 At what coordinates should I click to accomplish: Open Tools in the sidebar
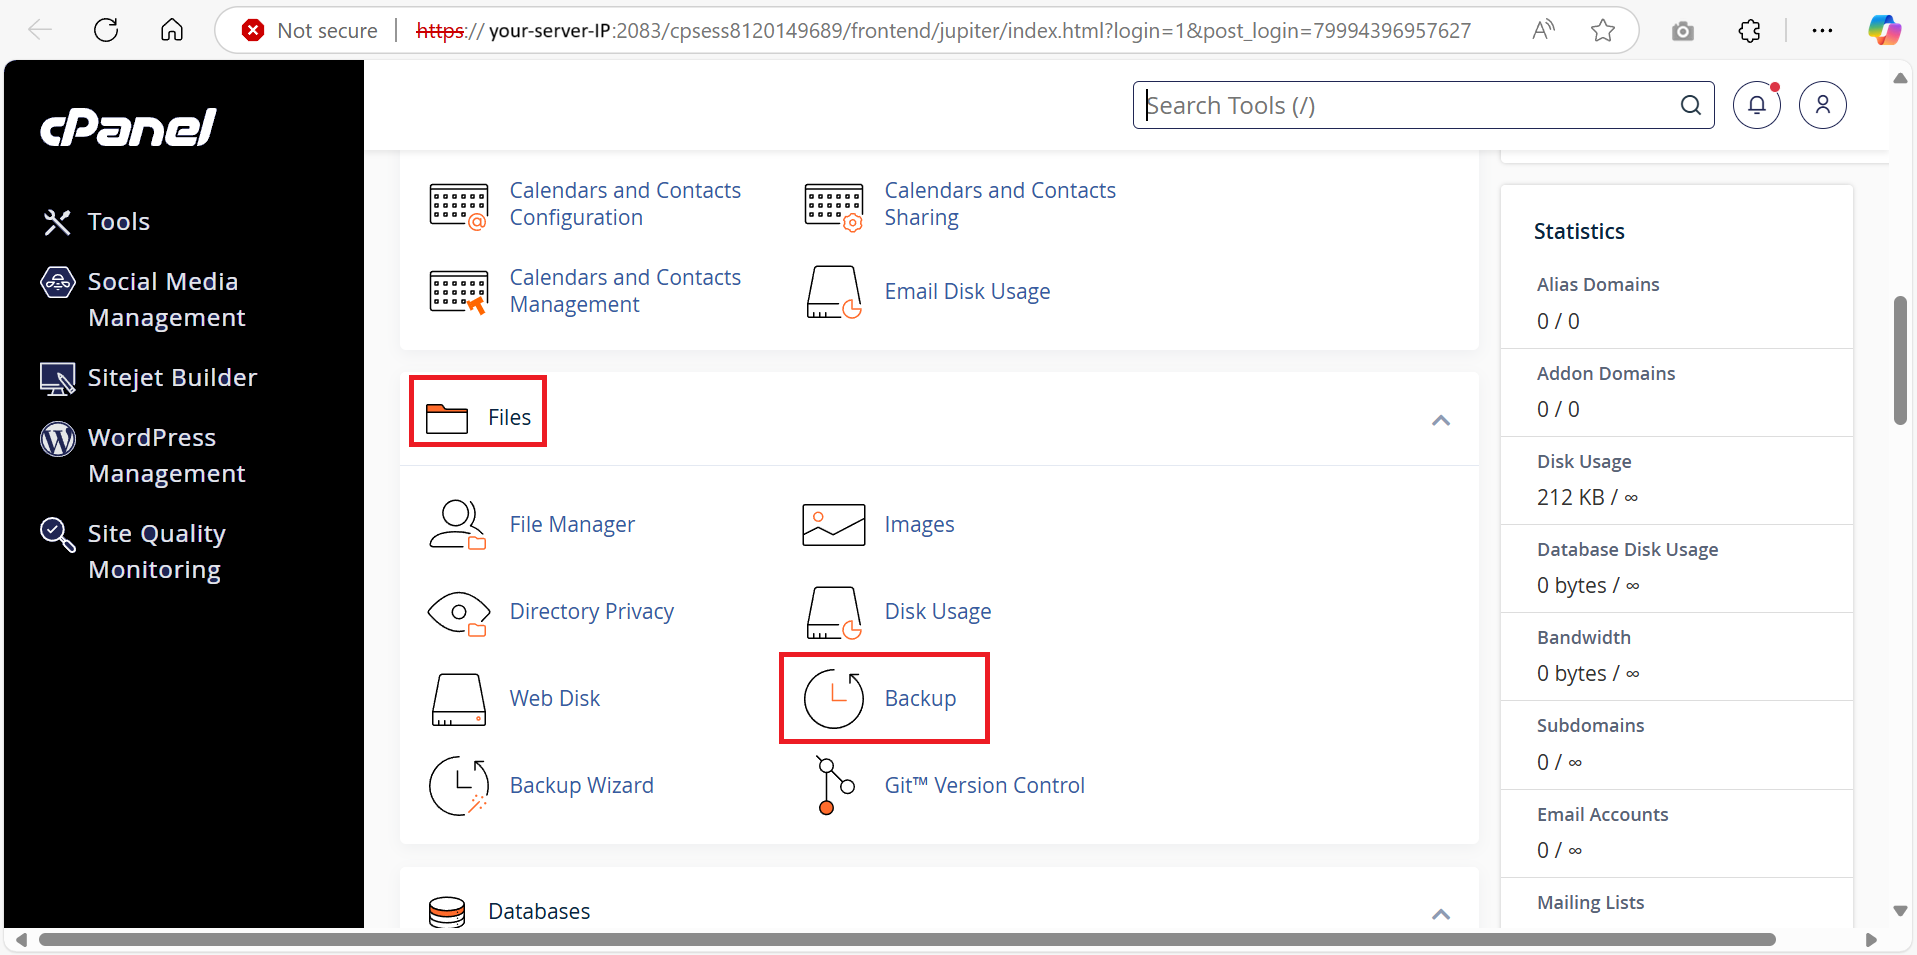coord(118,222)
